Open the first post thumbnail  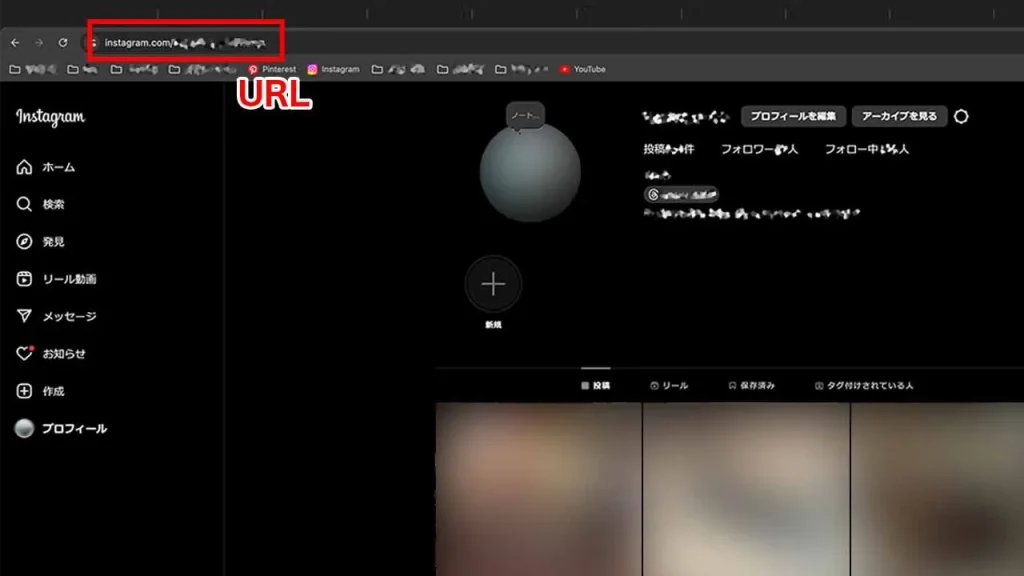click(x=539, y=489)
